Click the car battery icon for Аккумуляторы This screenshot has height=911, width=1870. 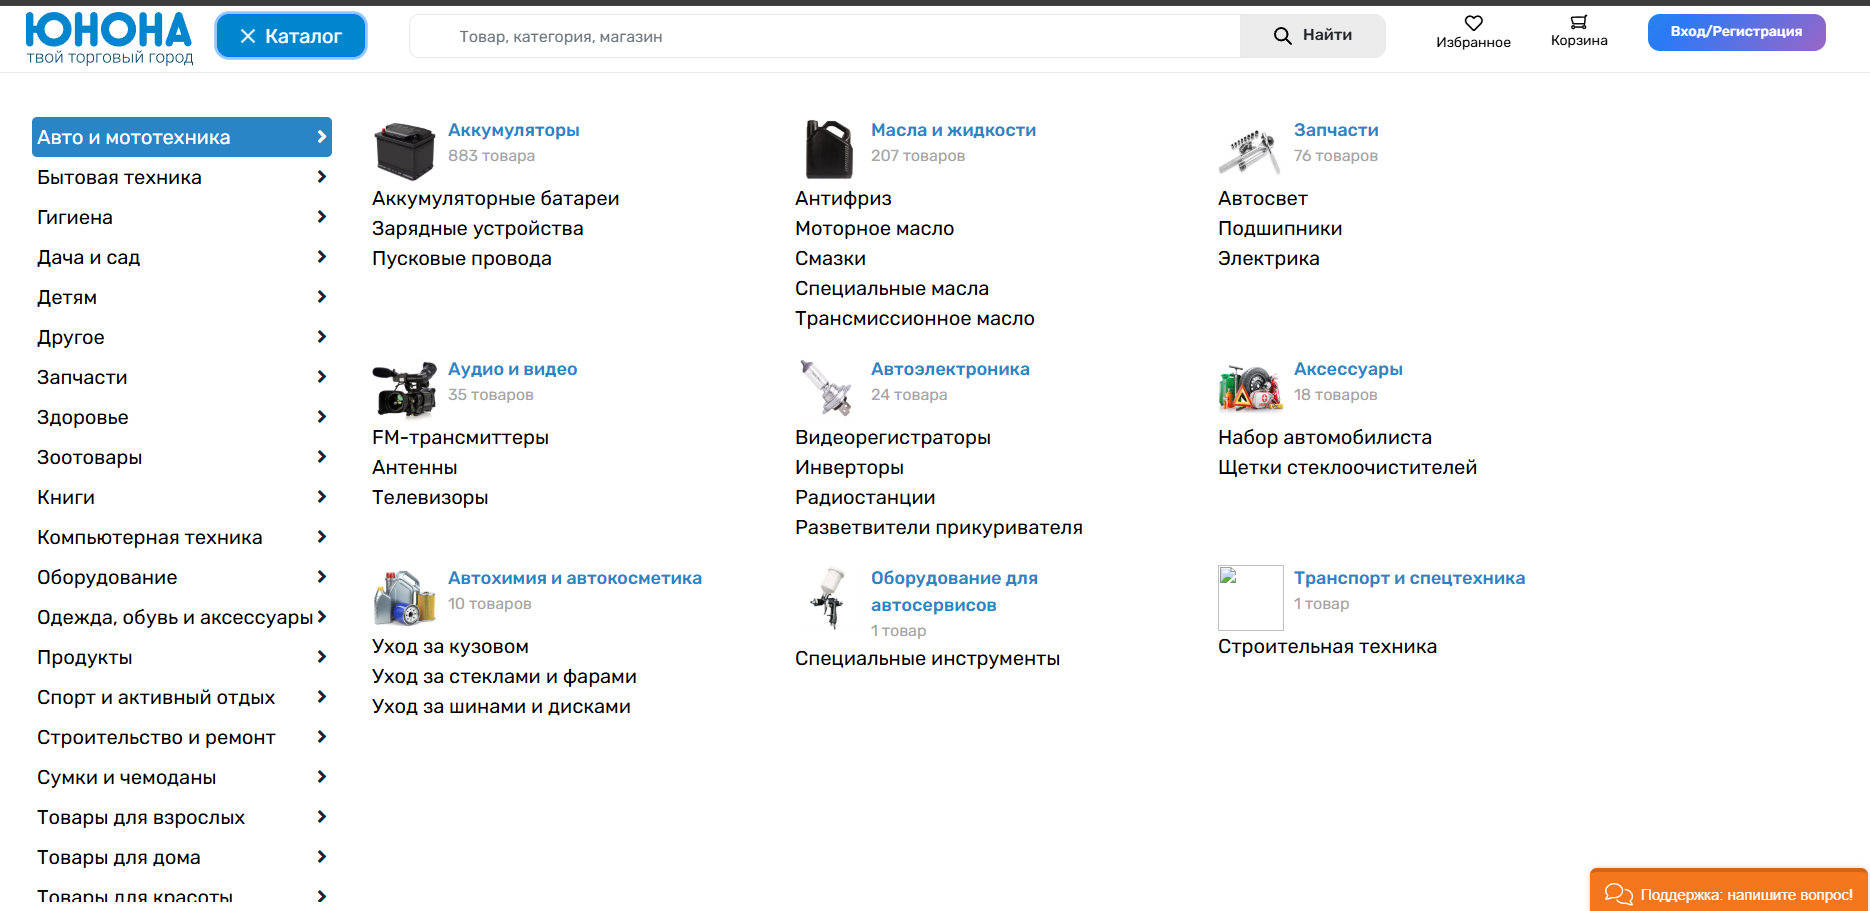(x=405, y=150)
